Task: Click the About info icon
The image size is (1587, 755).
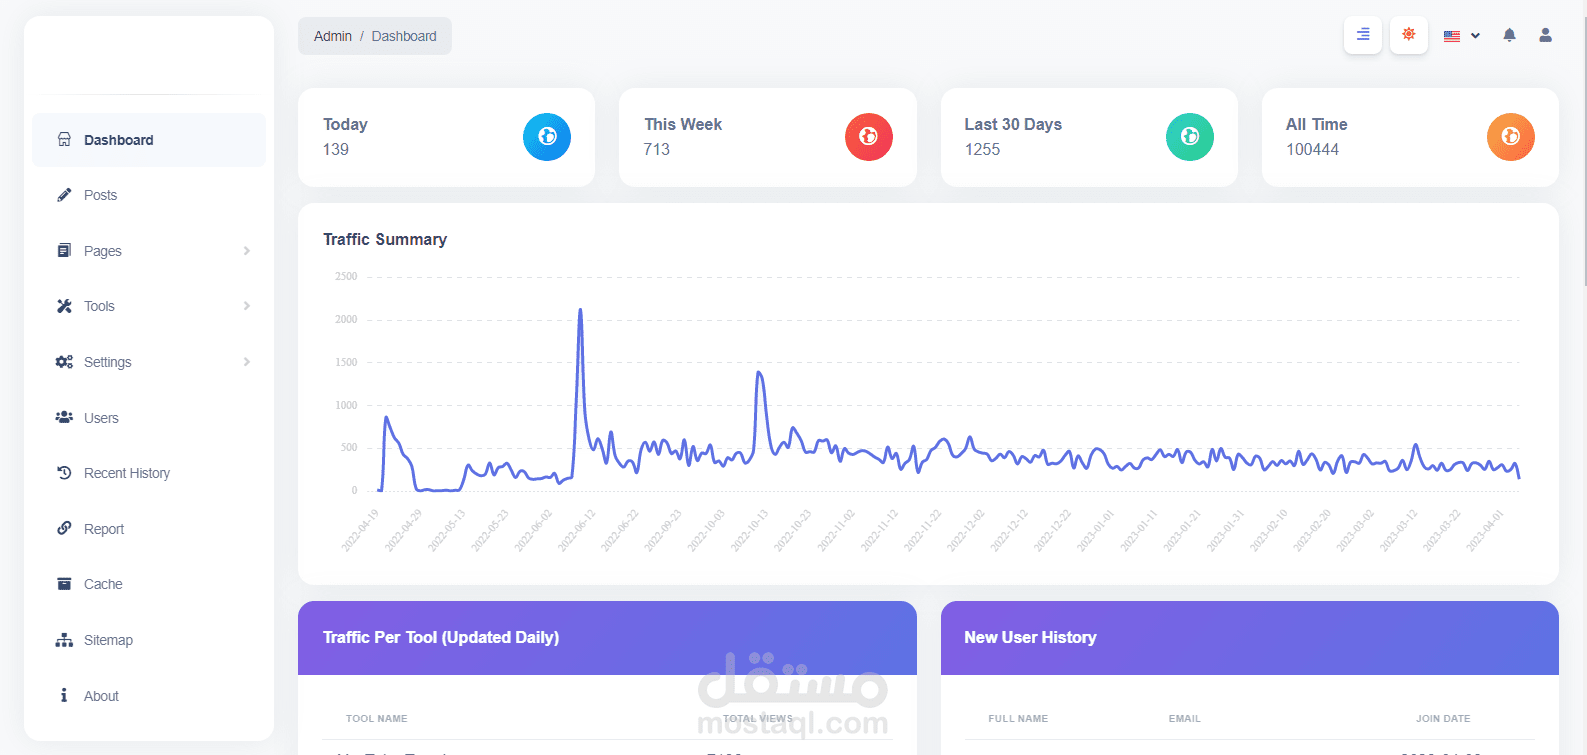Action: tap(64, 695)
